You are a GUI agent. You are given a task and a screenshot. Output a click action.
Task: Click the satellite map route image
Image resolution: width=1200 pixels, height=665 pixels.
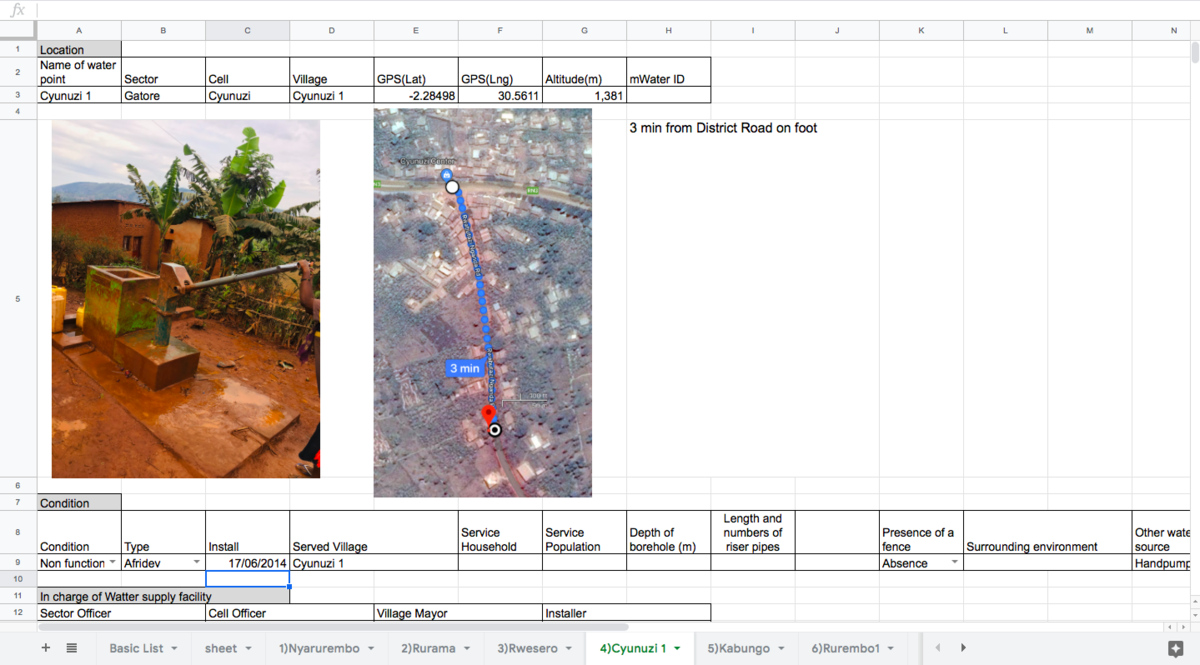tap(483, 302)
